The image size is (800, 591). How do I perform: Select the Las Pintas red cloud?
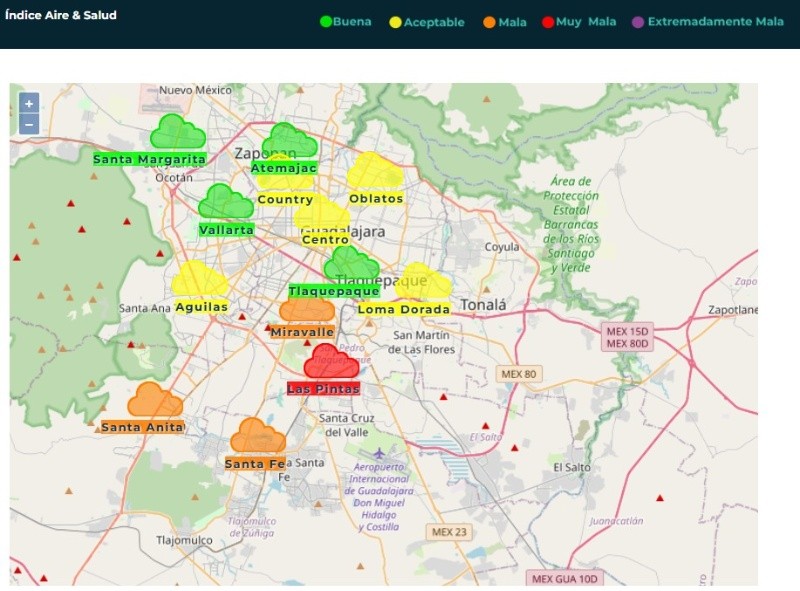click(331, 361)
